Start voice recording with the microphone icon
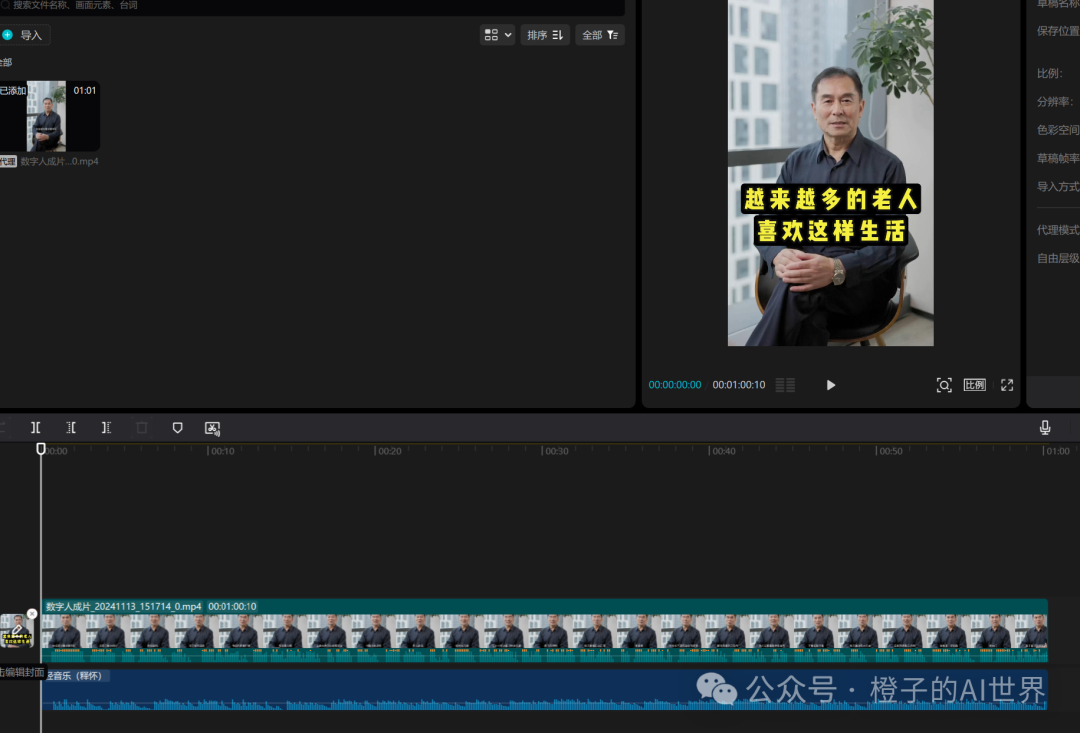Viewport: 1080px width, 733px height. click(x=1045, y=427)
